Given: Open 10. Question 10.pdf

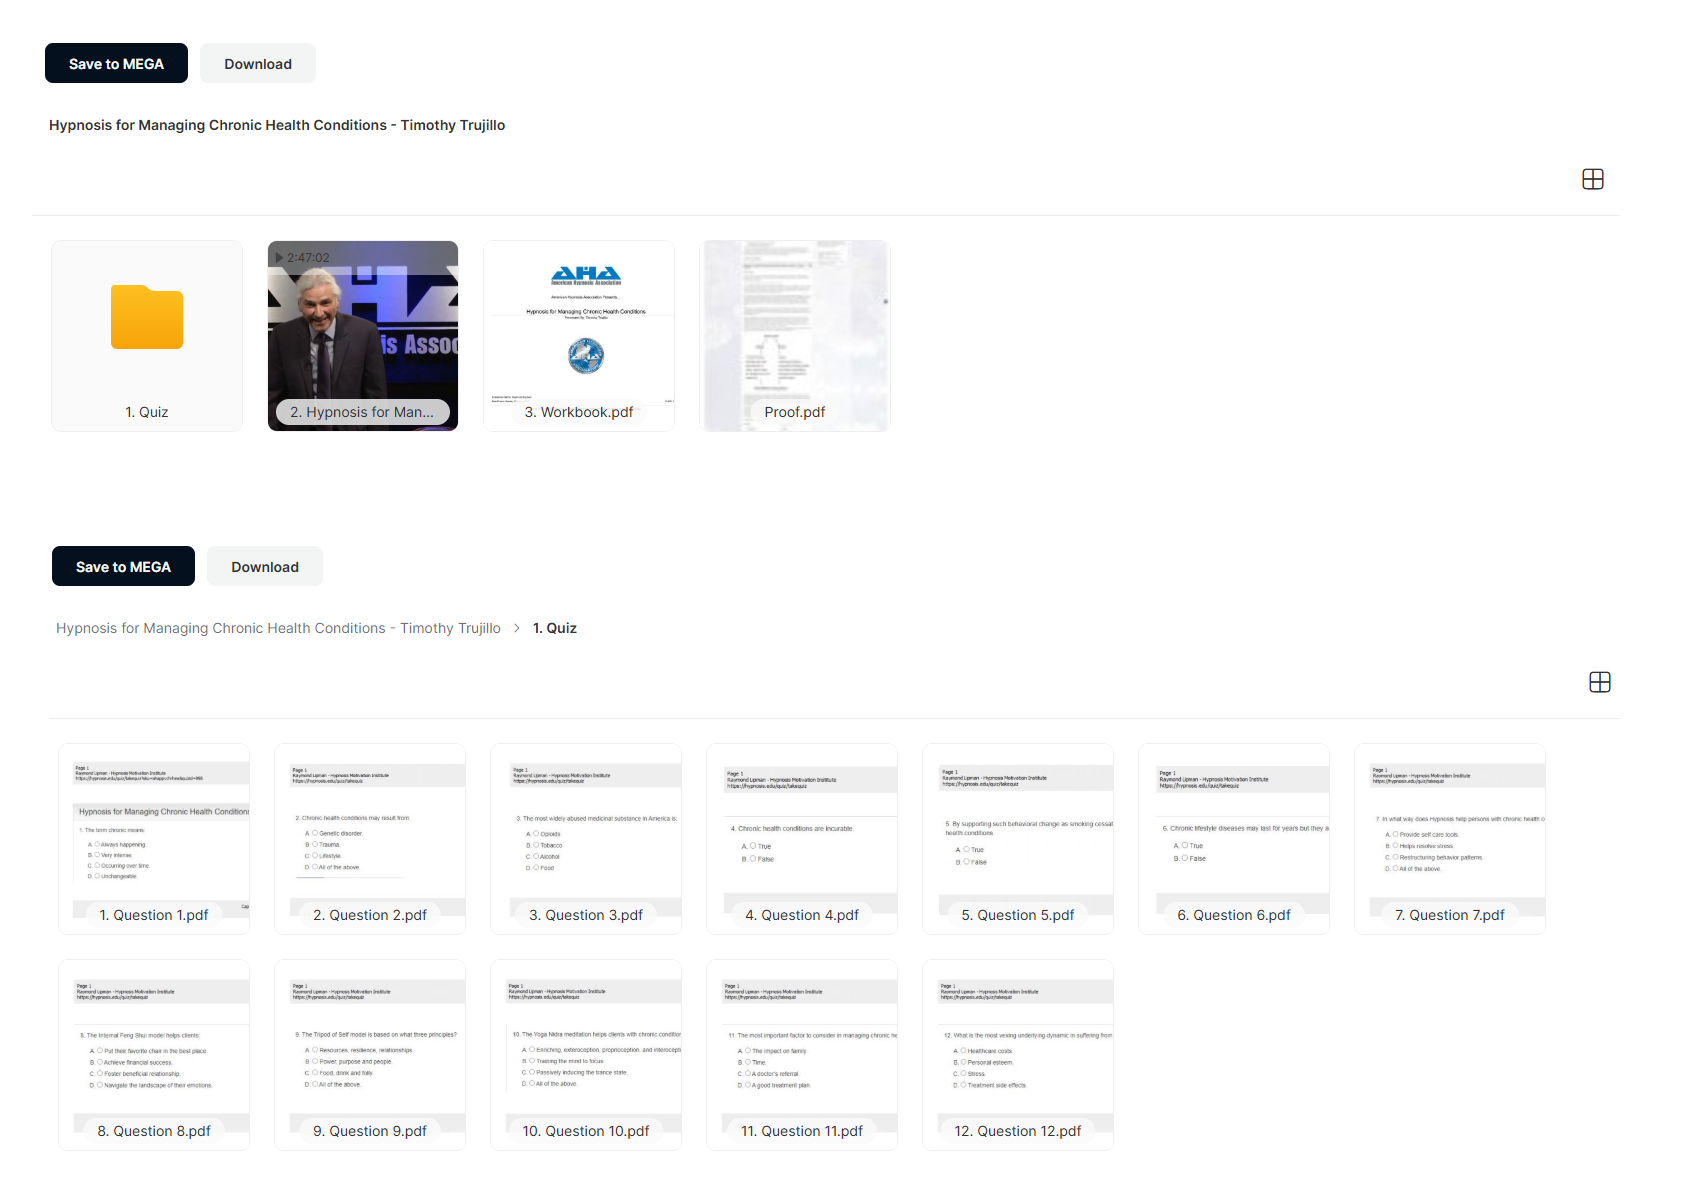Looking at the screenshot, I should (x=586, y=1055).
